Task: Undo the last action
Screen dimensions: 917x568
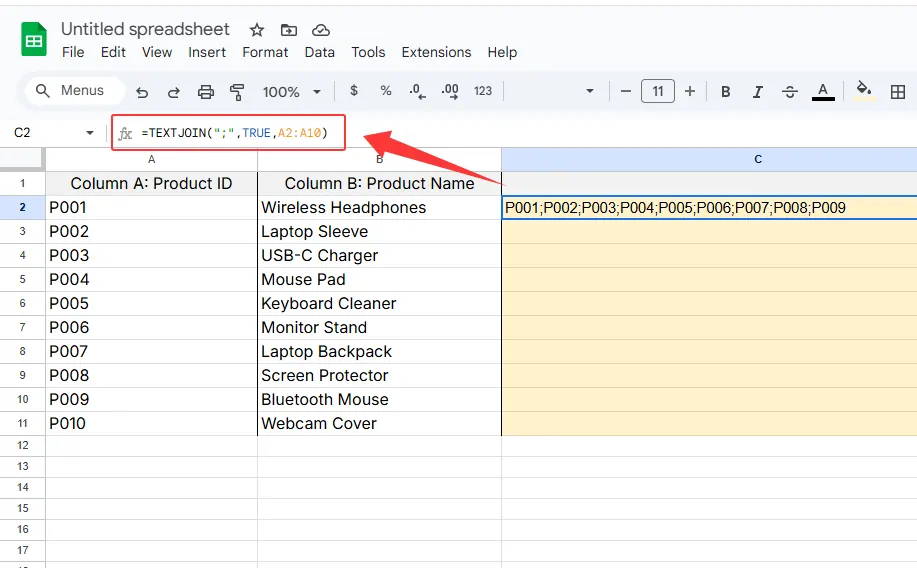Action: pyautogui.click(x=142, y=92)
